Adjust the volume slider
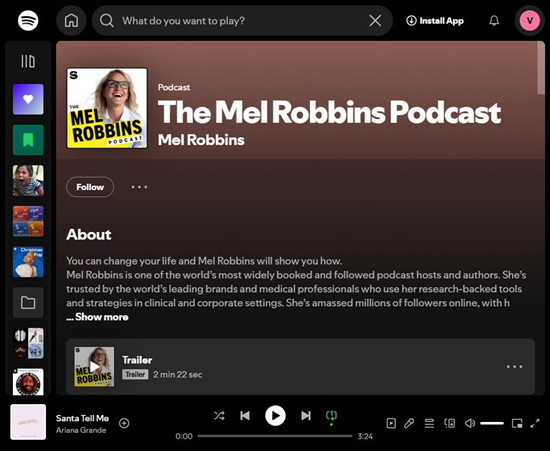The height and width of the screenshot is (451, 550). [x=492, y=423]
